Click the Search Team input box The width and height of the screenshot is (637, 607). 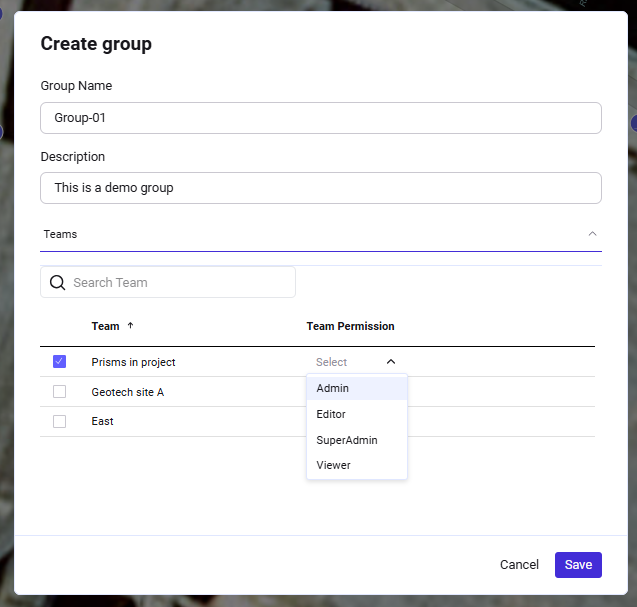tap(180, 283)
